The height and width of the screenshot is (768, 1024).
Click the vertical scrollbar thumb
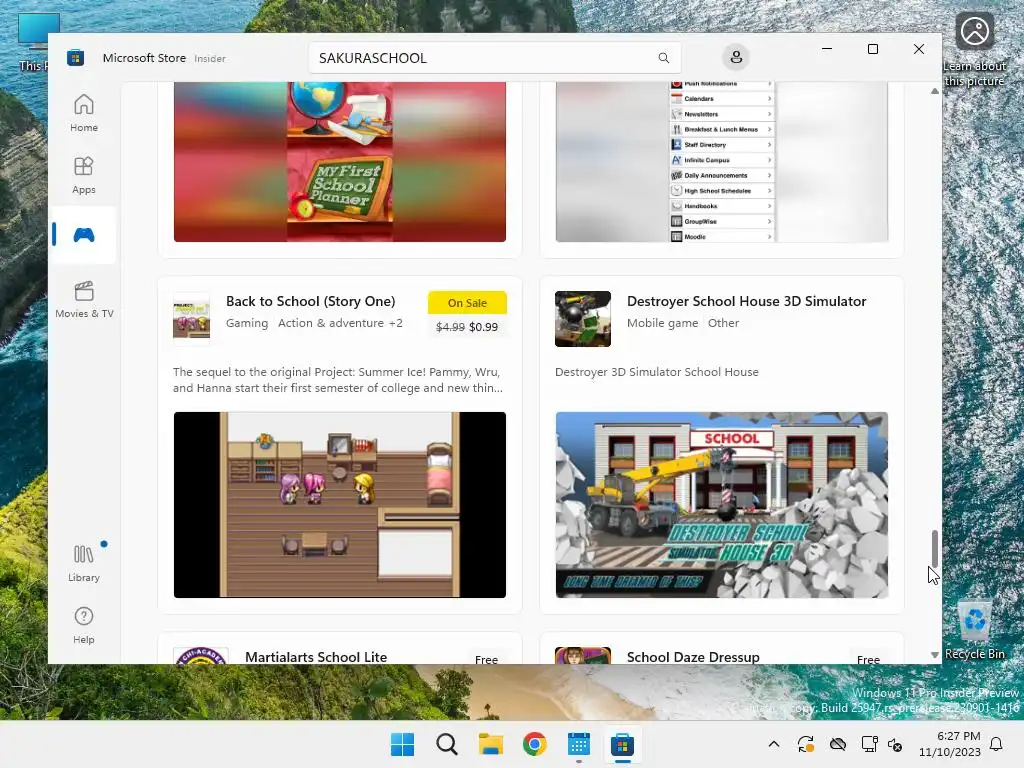click(935, 549)
